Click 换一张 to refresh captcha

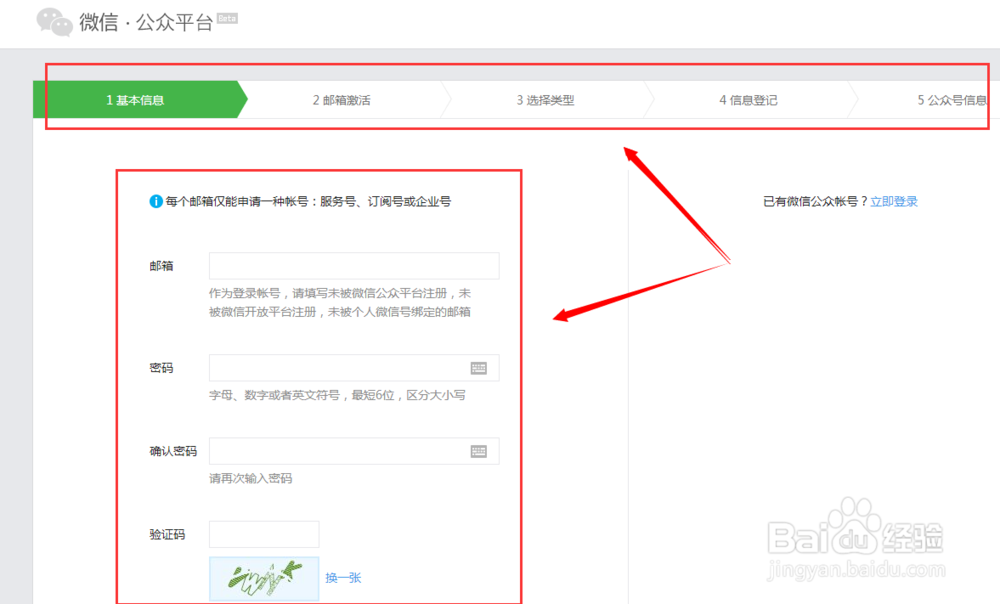[x=343, y=578]
